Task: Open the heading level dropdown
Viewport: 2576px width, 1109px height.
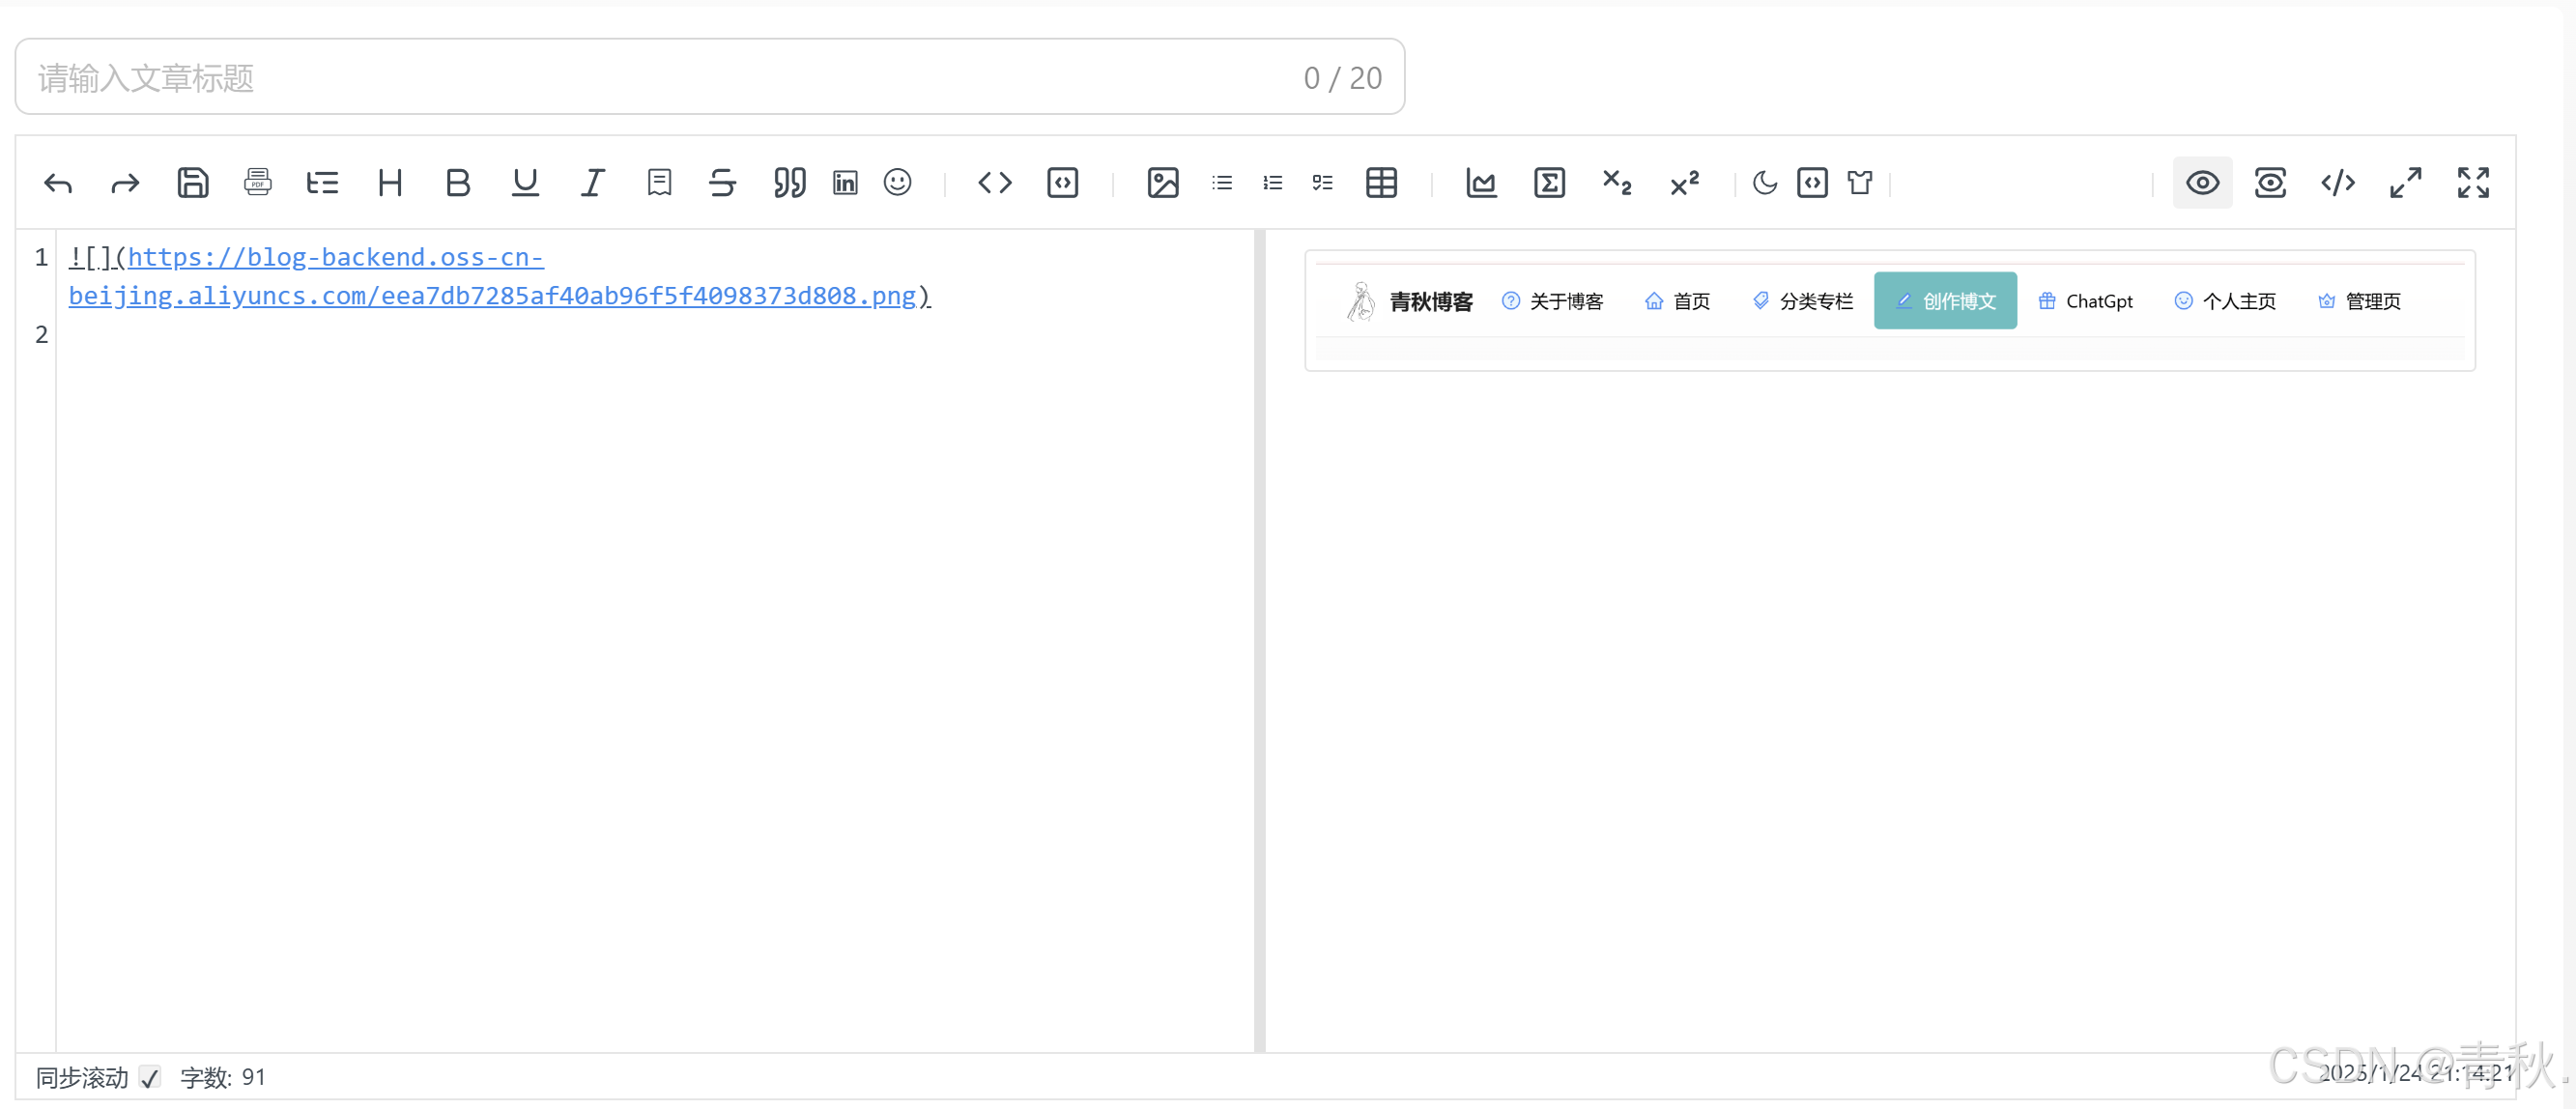Action: 390,183
